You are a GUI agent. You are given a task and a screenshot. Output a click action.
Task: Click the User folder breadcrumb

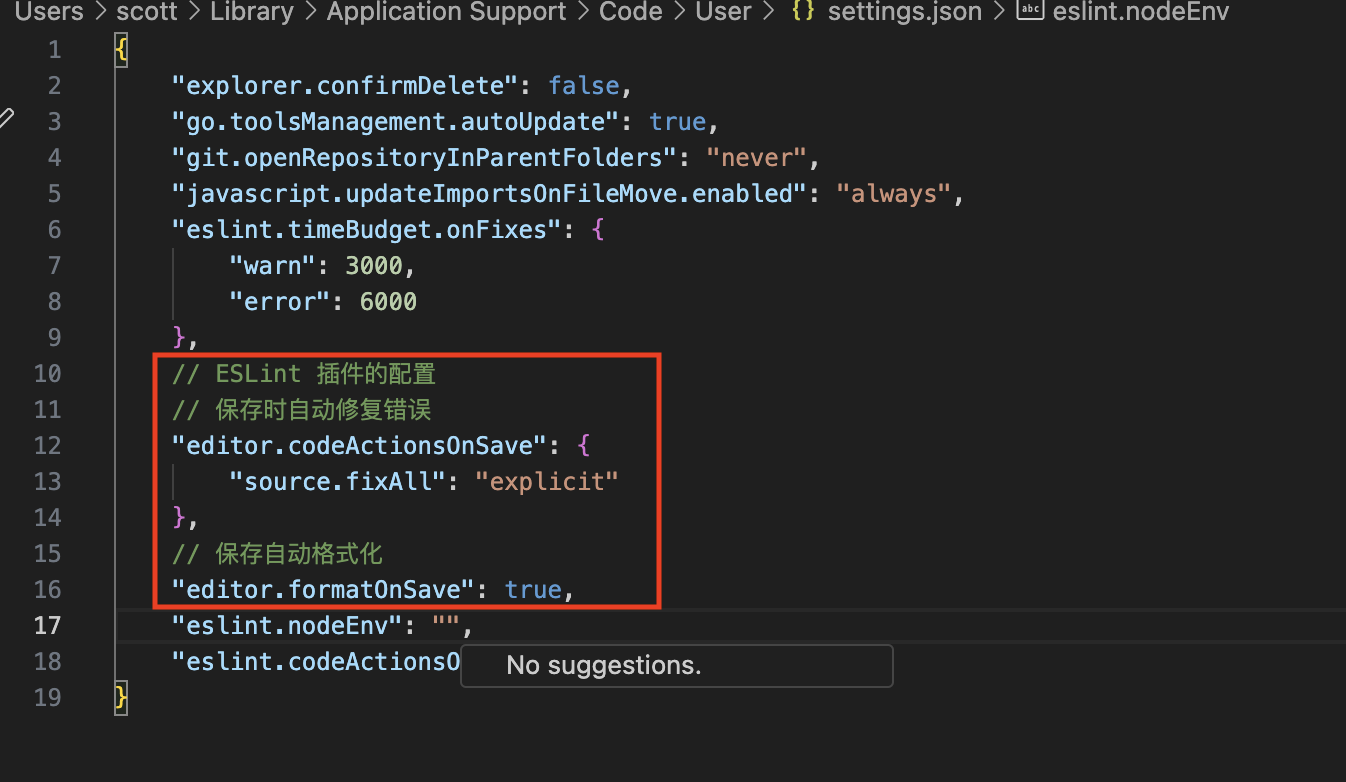pyautogui.click(x=723, y=12)
